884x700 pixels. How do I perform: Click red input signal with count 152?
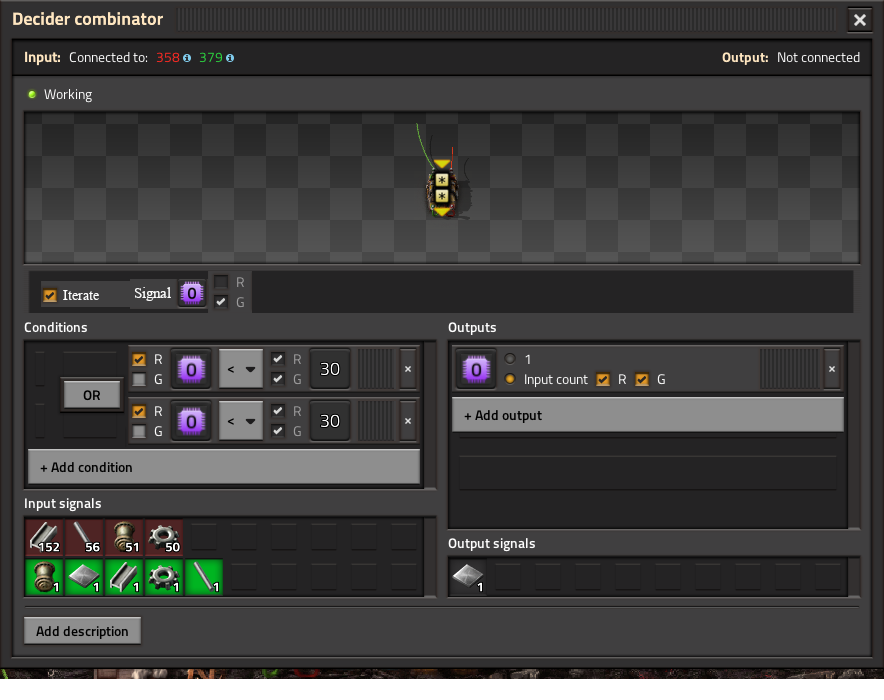click(45, 538)
